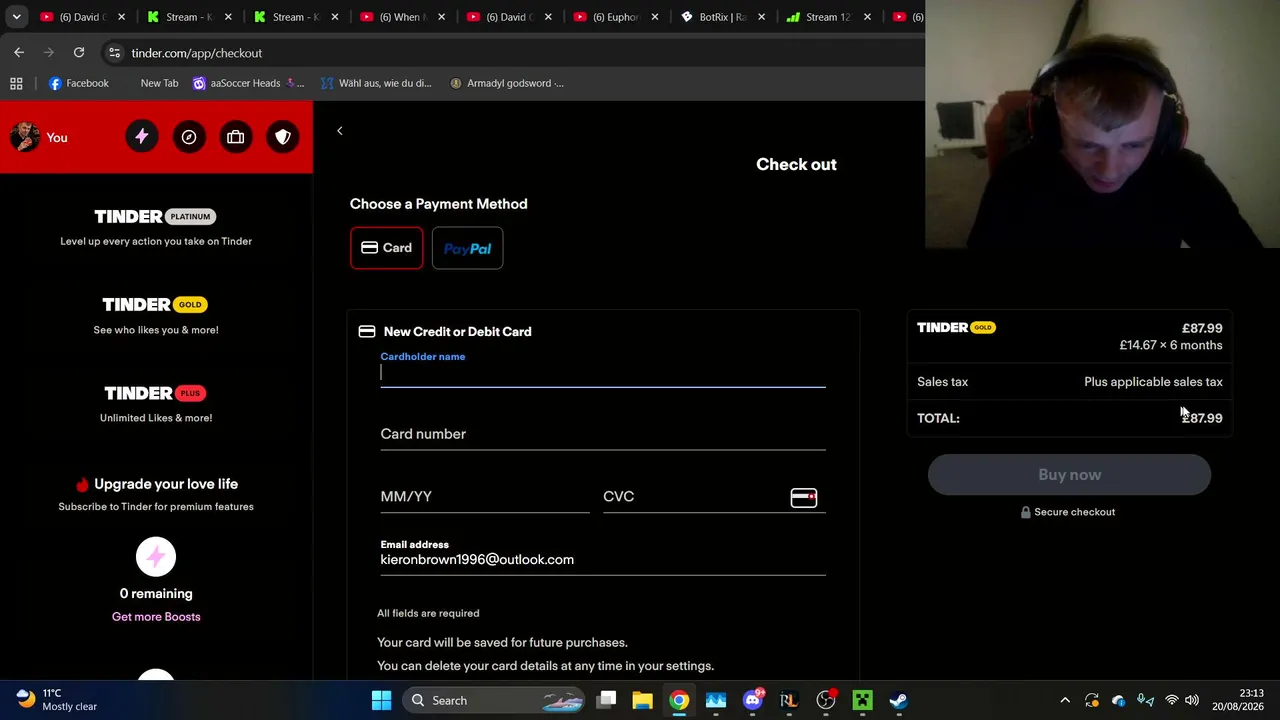
Task: Click the '0 remaining' Boosts text
Action: 156,594
